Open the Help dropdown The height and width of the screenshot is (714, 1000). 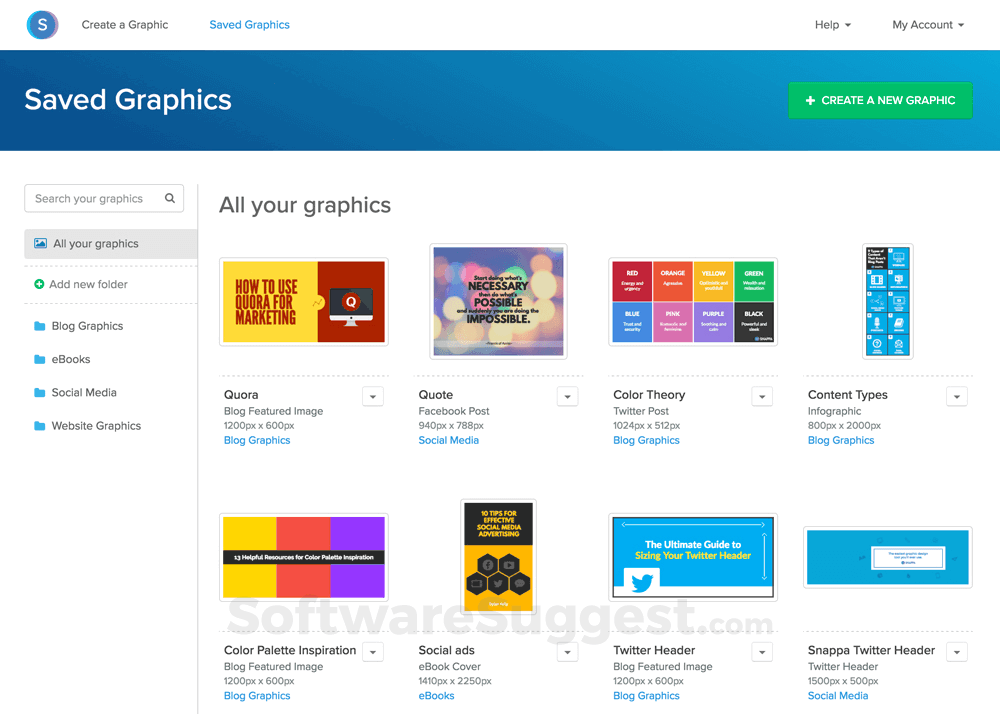point(833,24)
